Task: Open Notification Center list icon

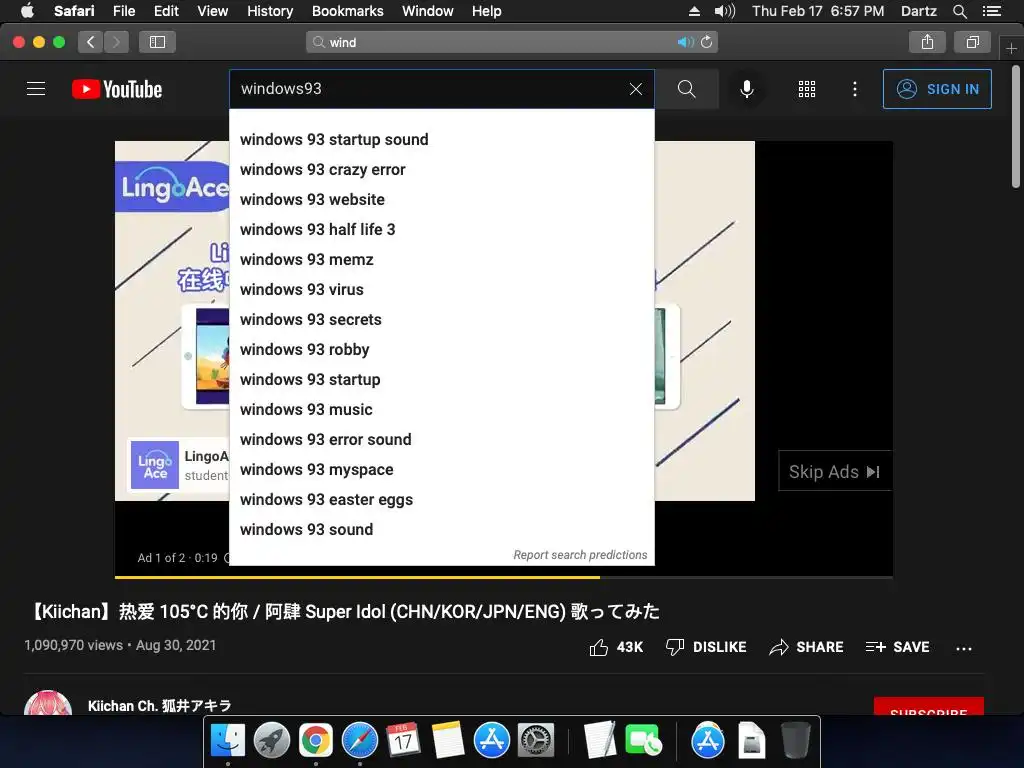Action: coord(992,11)
